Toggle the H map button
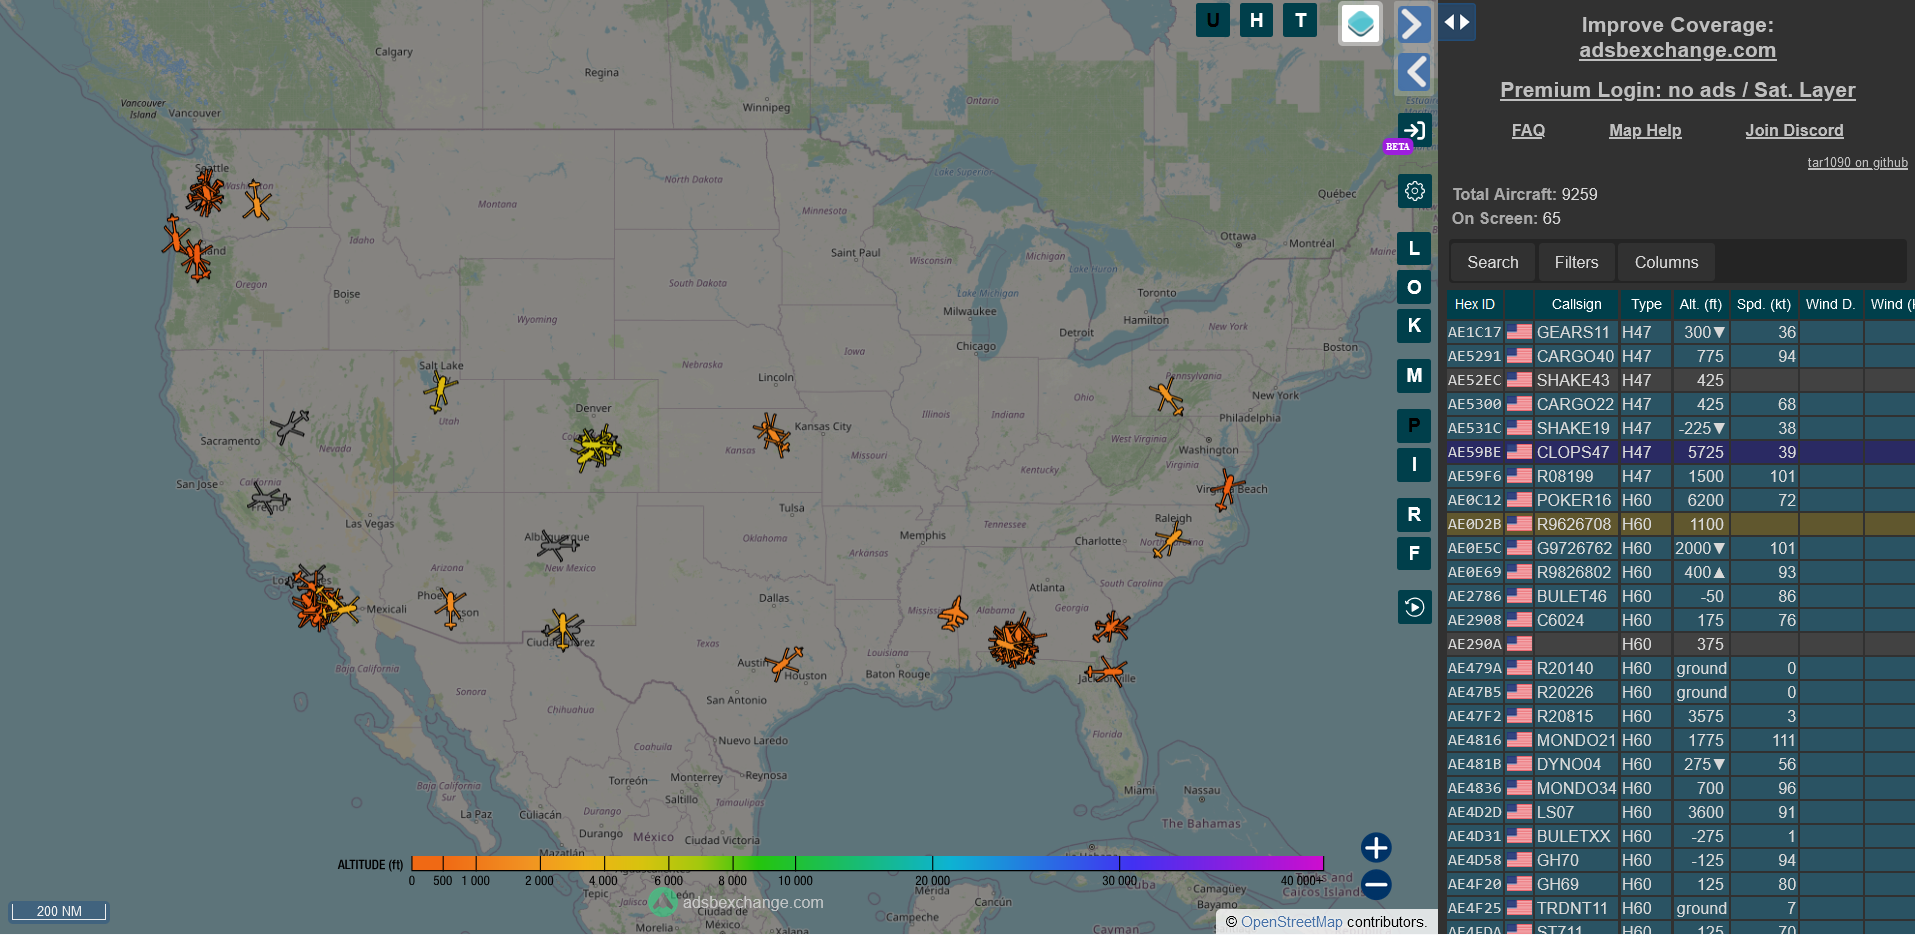1915x935 pixels. click(x=1257, y=20)
